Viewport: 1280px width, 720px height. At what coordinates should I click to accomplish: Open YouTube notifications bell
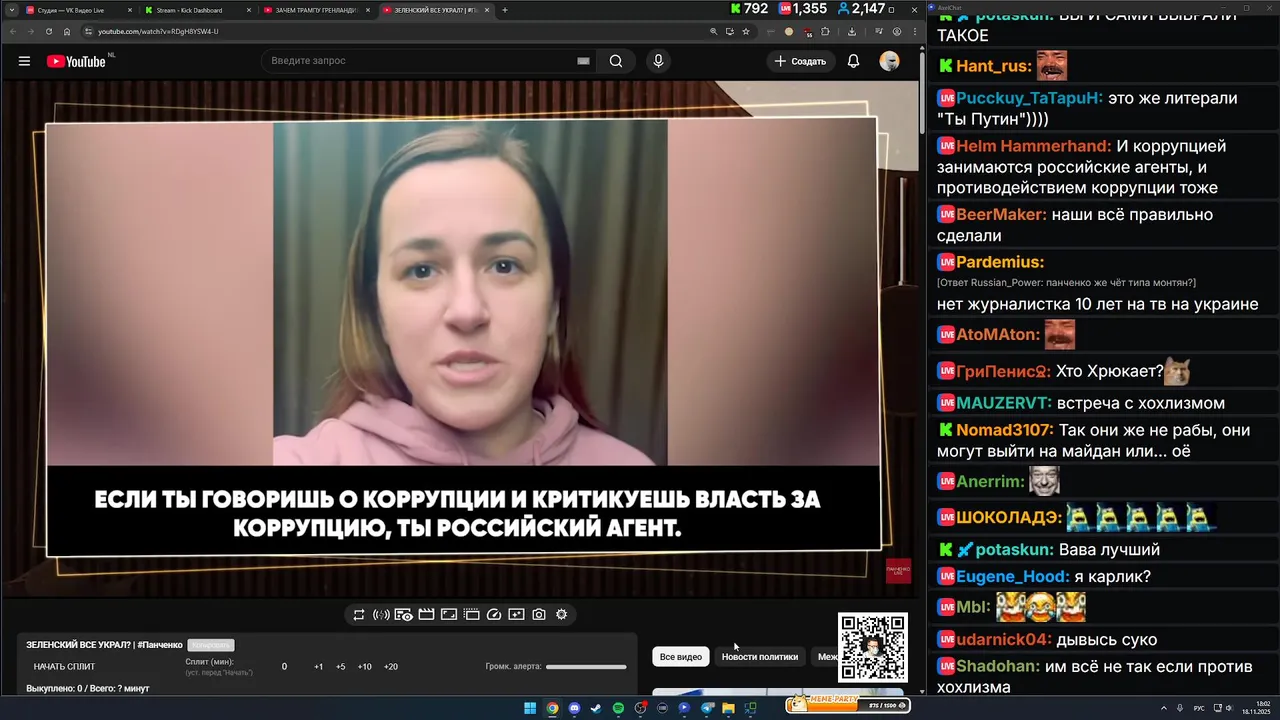click(853, 61)
